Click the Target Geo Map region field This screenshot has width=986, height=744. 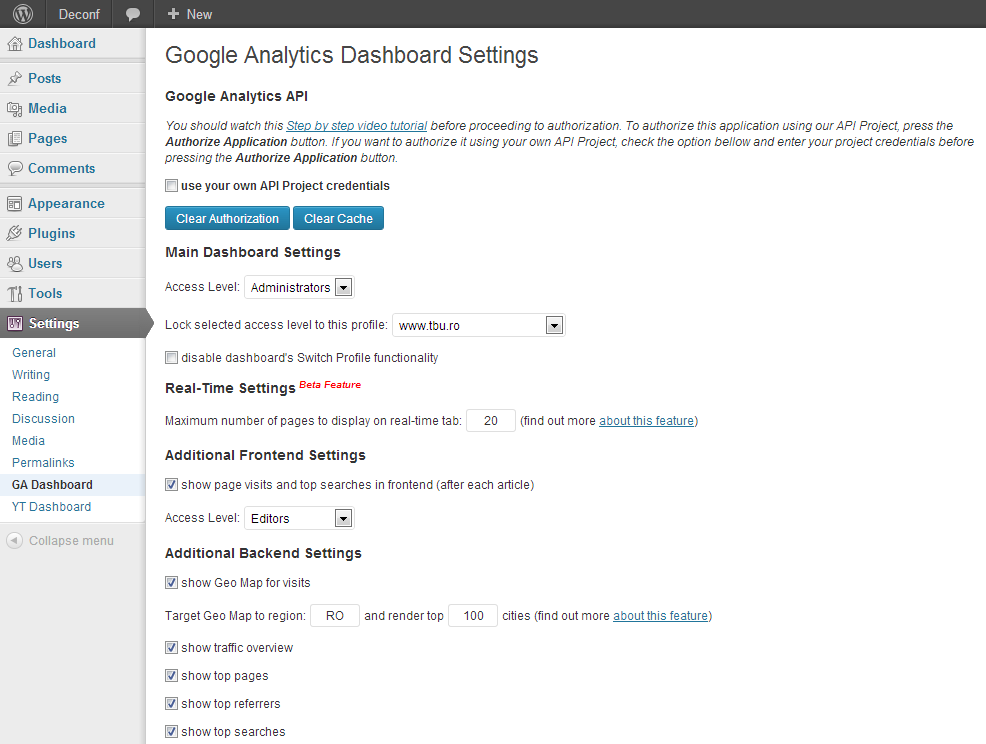point(335,616)
